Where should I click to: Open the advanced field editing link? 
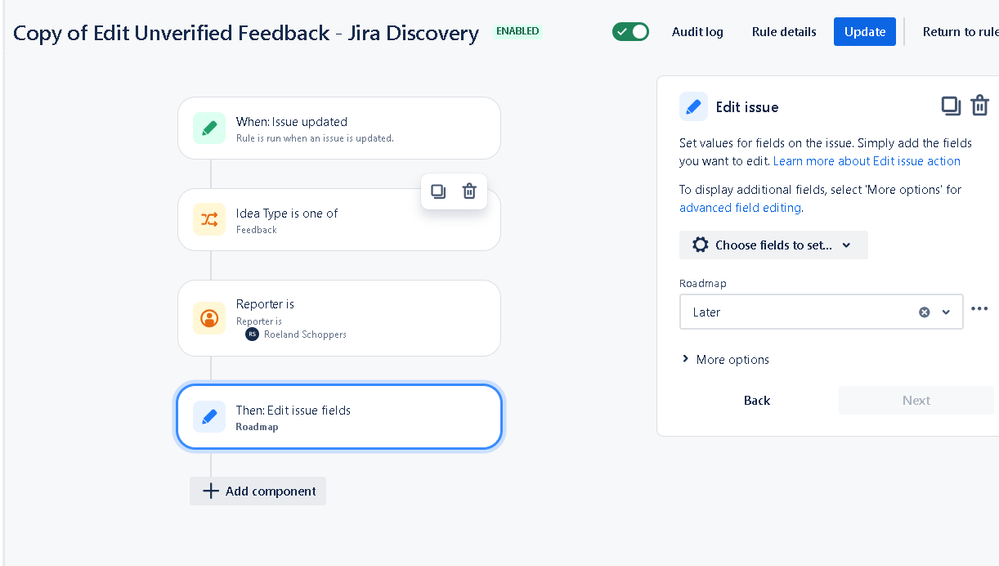click(740, 208)
